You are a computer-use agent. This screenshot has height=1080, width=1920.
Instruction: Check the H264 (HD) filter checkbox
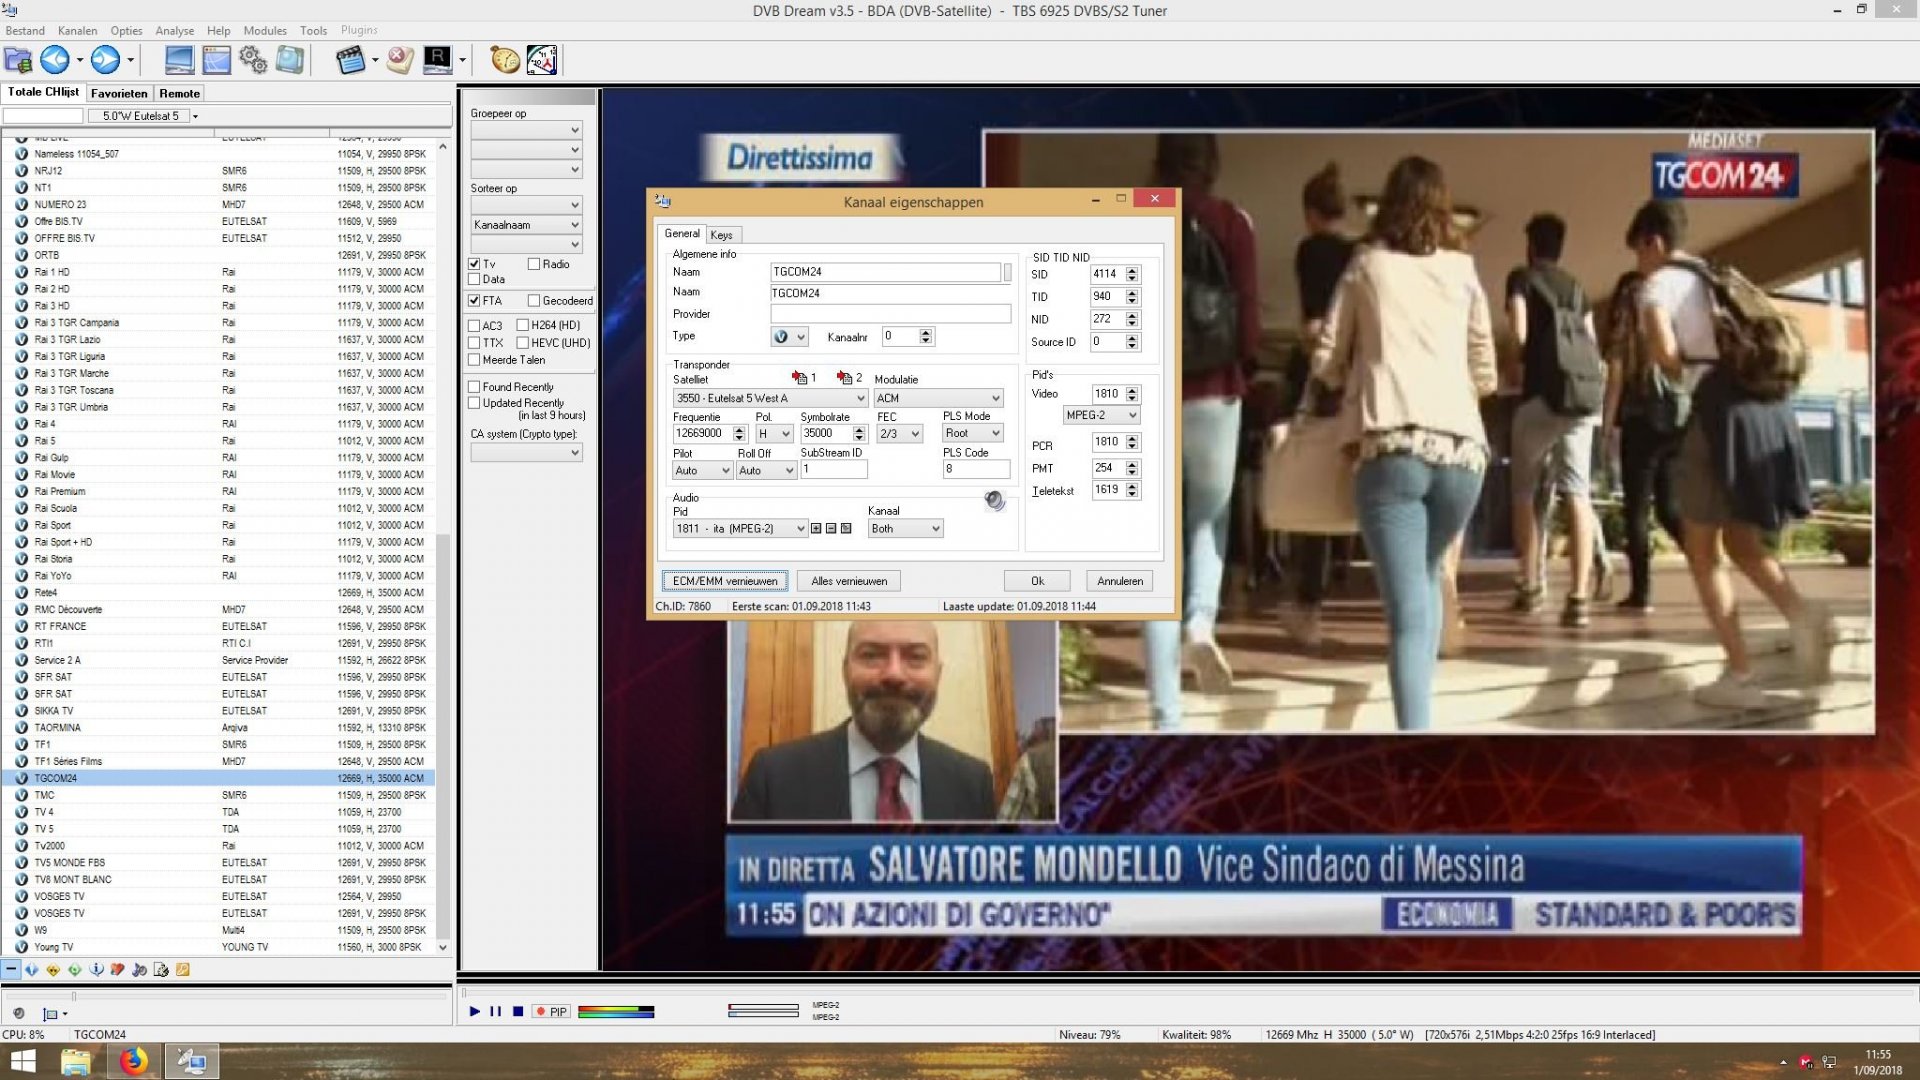pyautogui.click(x=523, y=325)
